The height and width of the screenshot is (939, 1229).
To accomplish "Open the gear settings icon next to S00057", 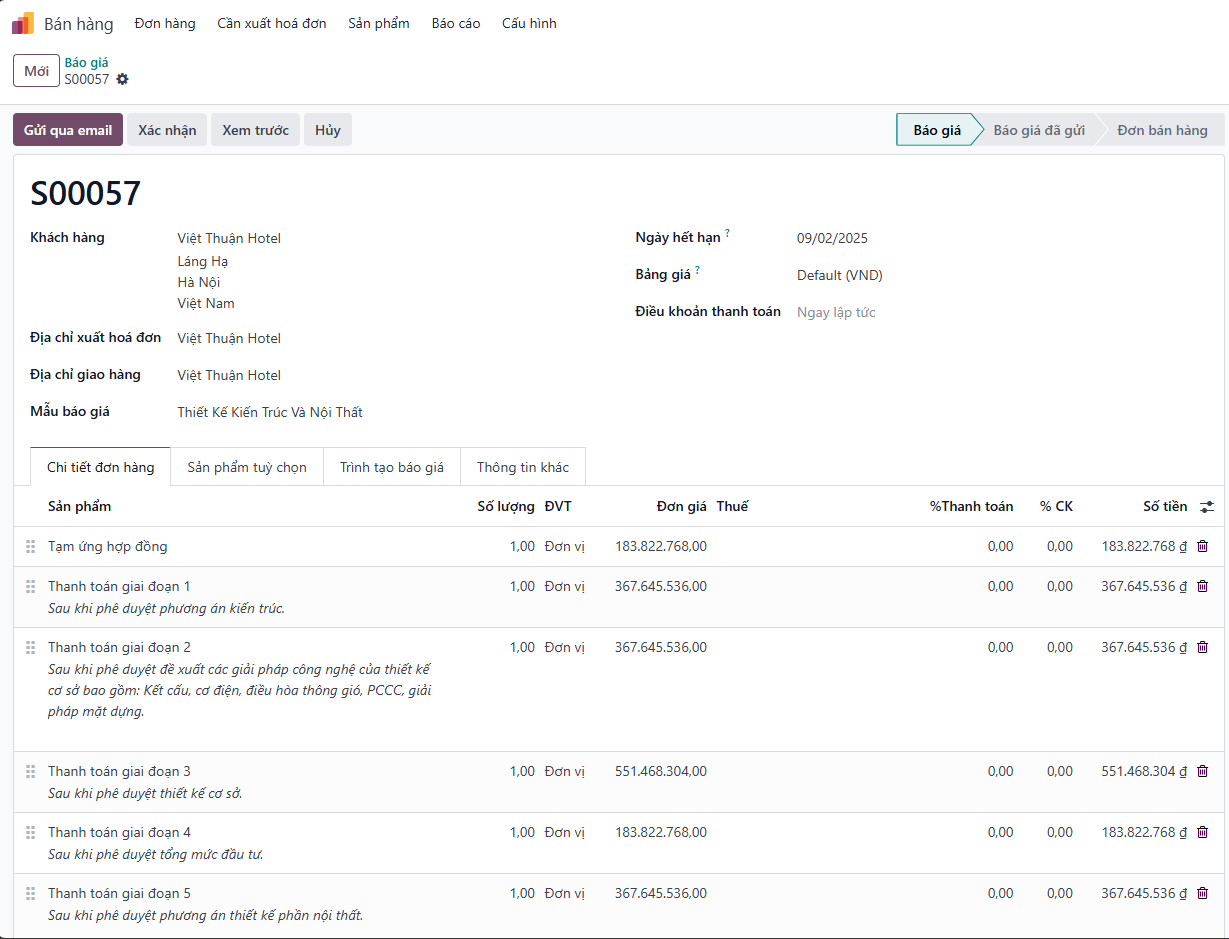I will pos(122,79).
